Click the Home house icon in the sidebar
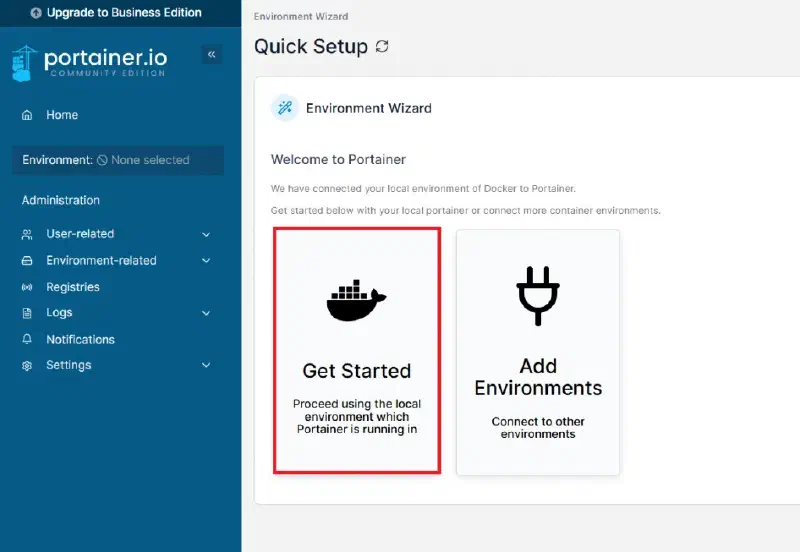The height and width of the screenshot is (552, 800). pos(27,115)
